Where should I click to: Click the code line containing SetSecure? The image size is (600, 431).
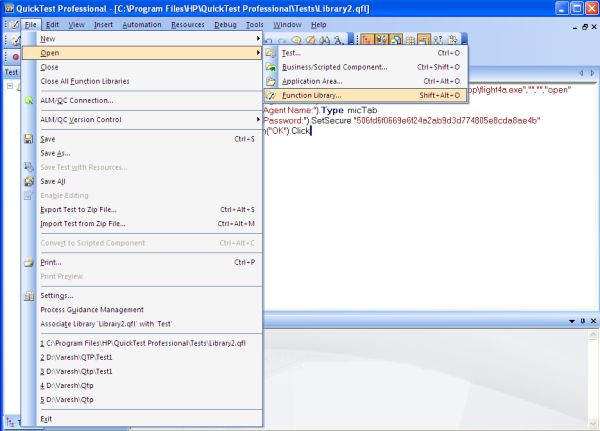402,121
